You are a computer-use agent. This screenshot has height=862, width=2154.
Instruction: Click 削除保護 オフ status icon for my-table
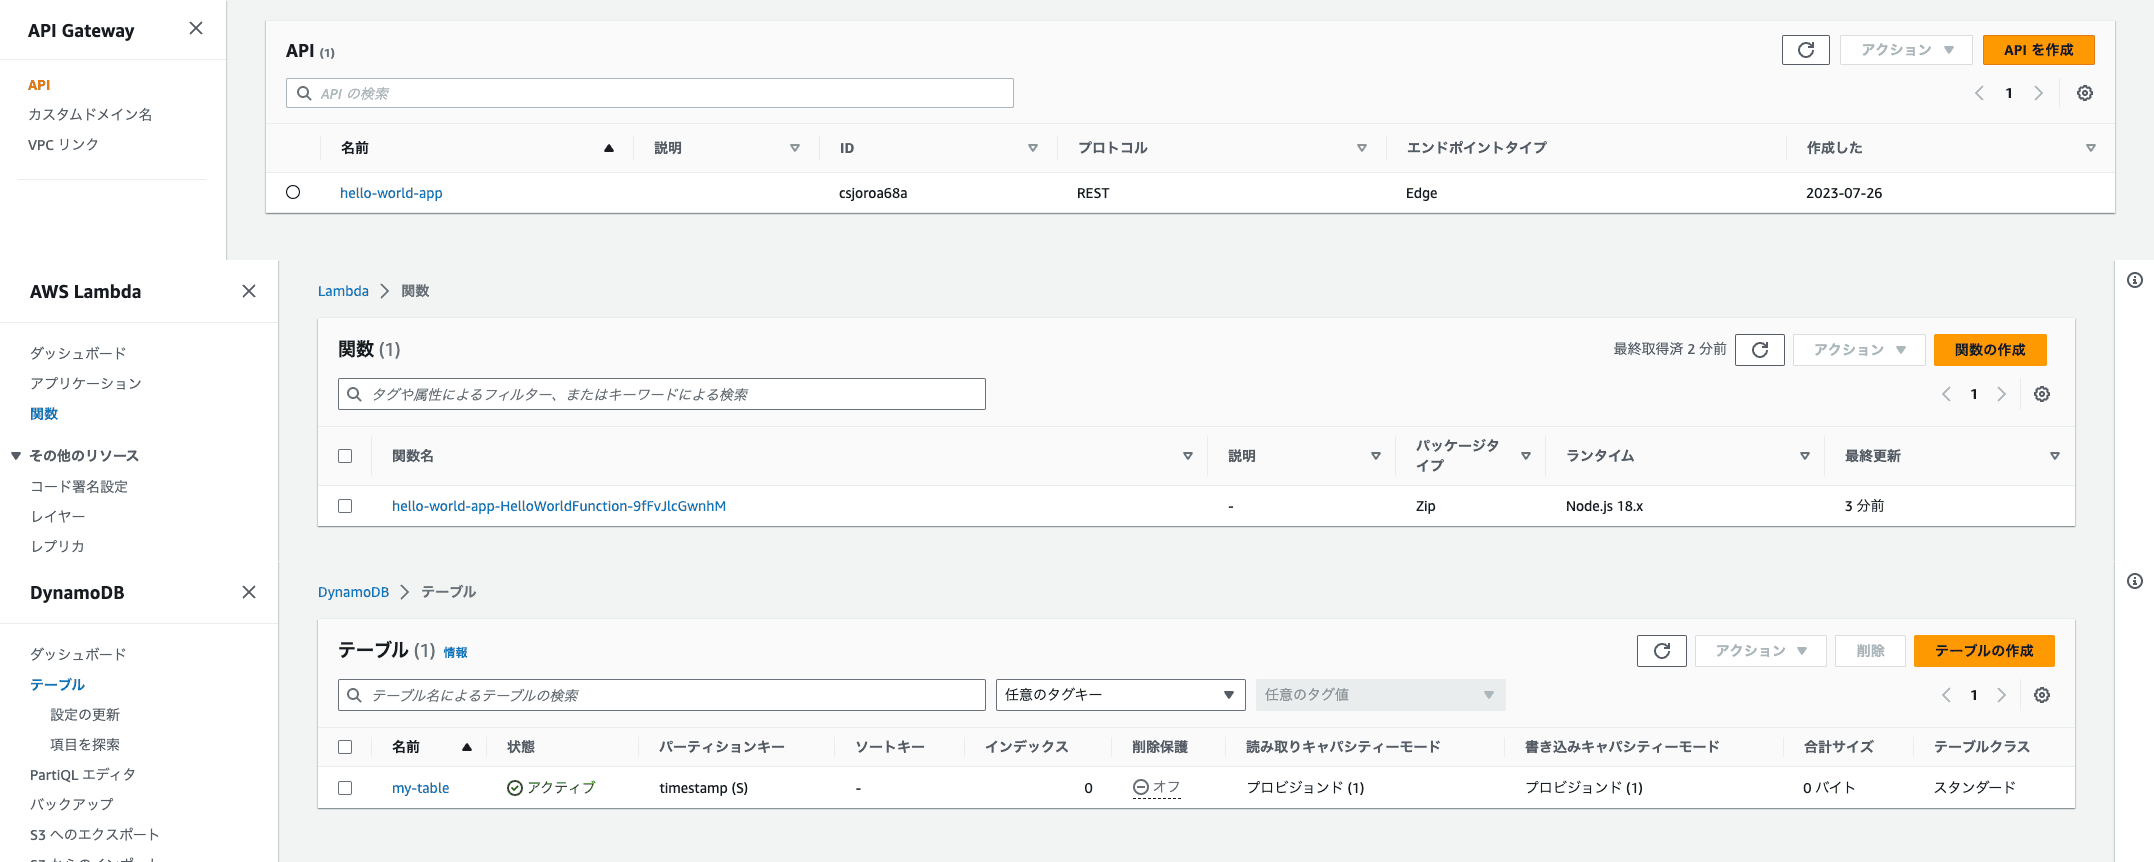[x=1140, y=787]
